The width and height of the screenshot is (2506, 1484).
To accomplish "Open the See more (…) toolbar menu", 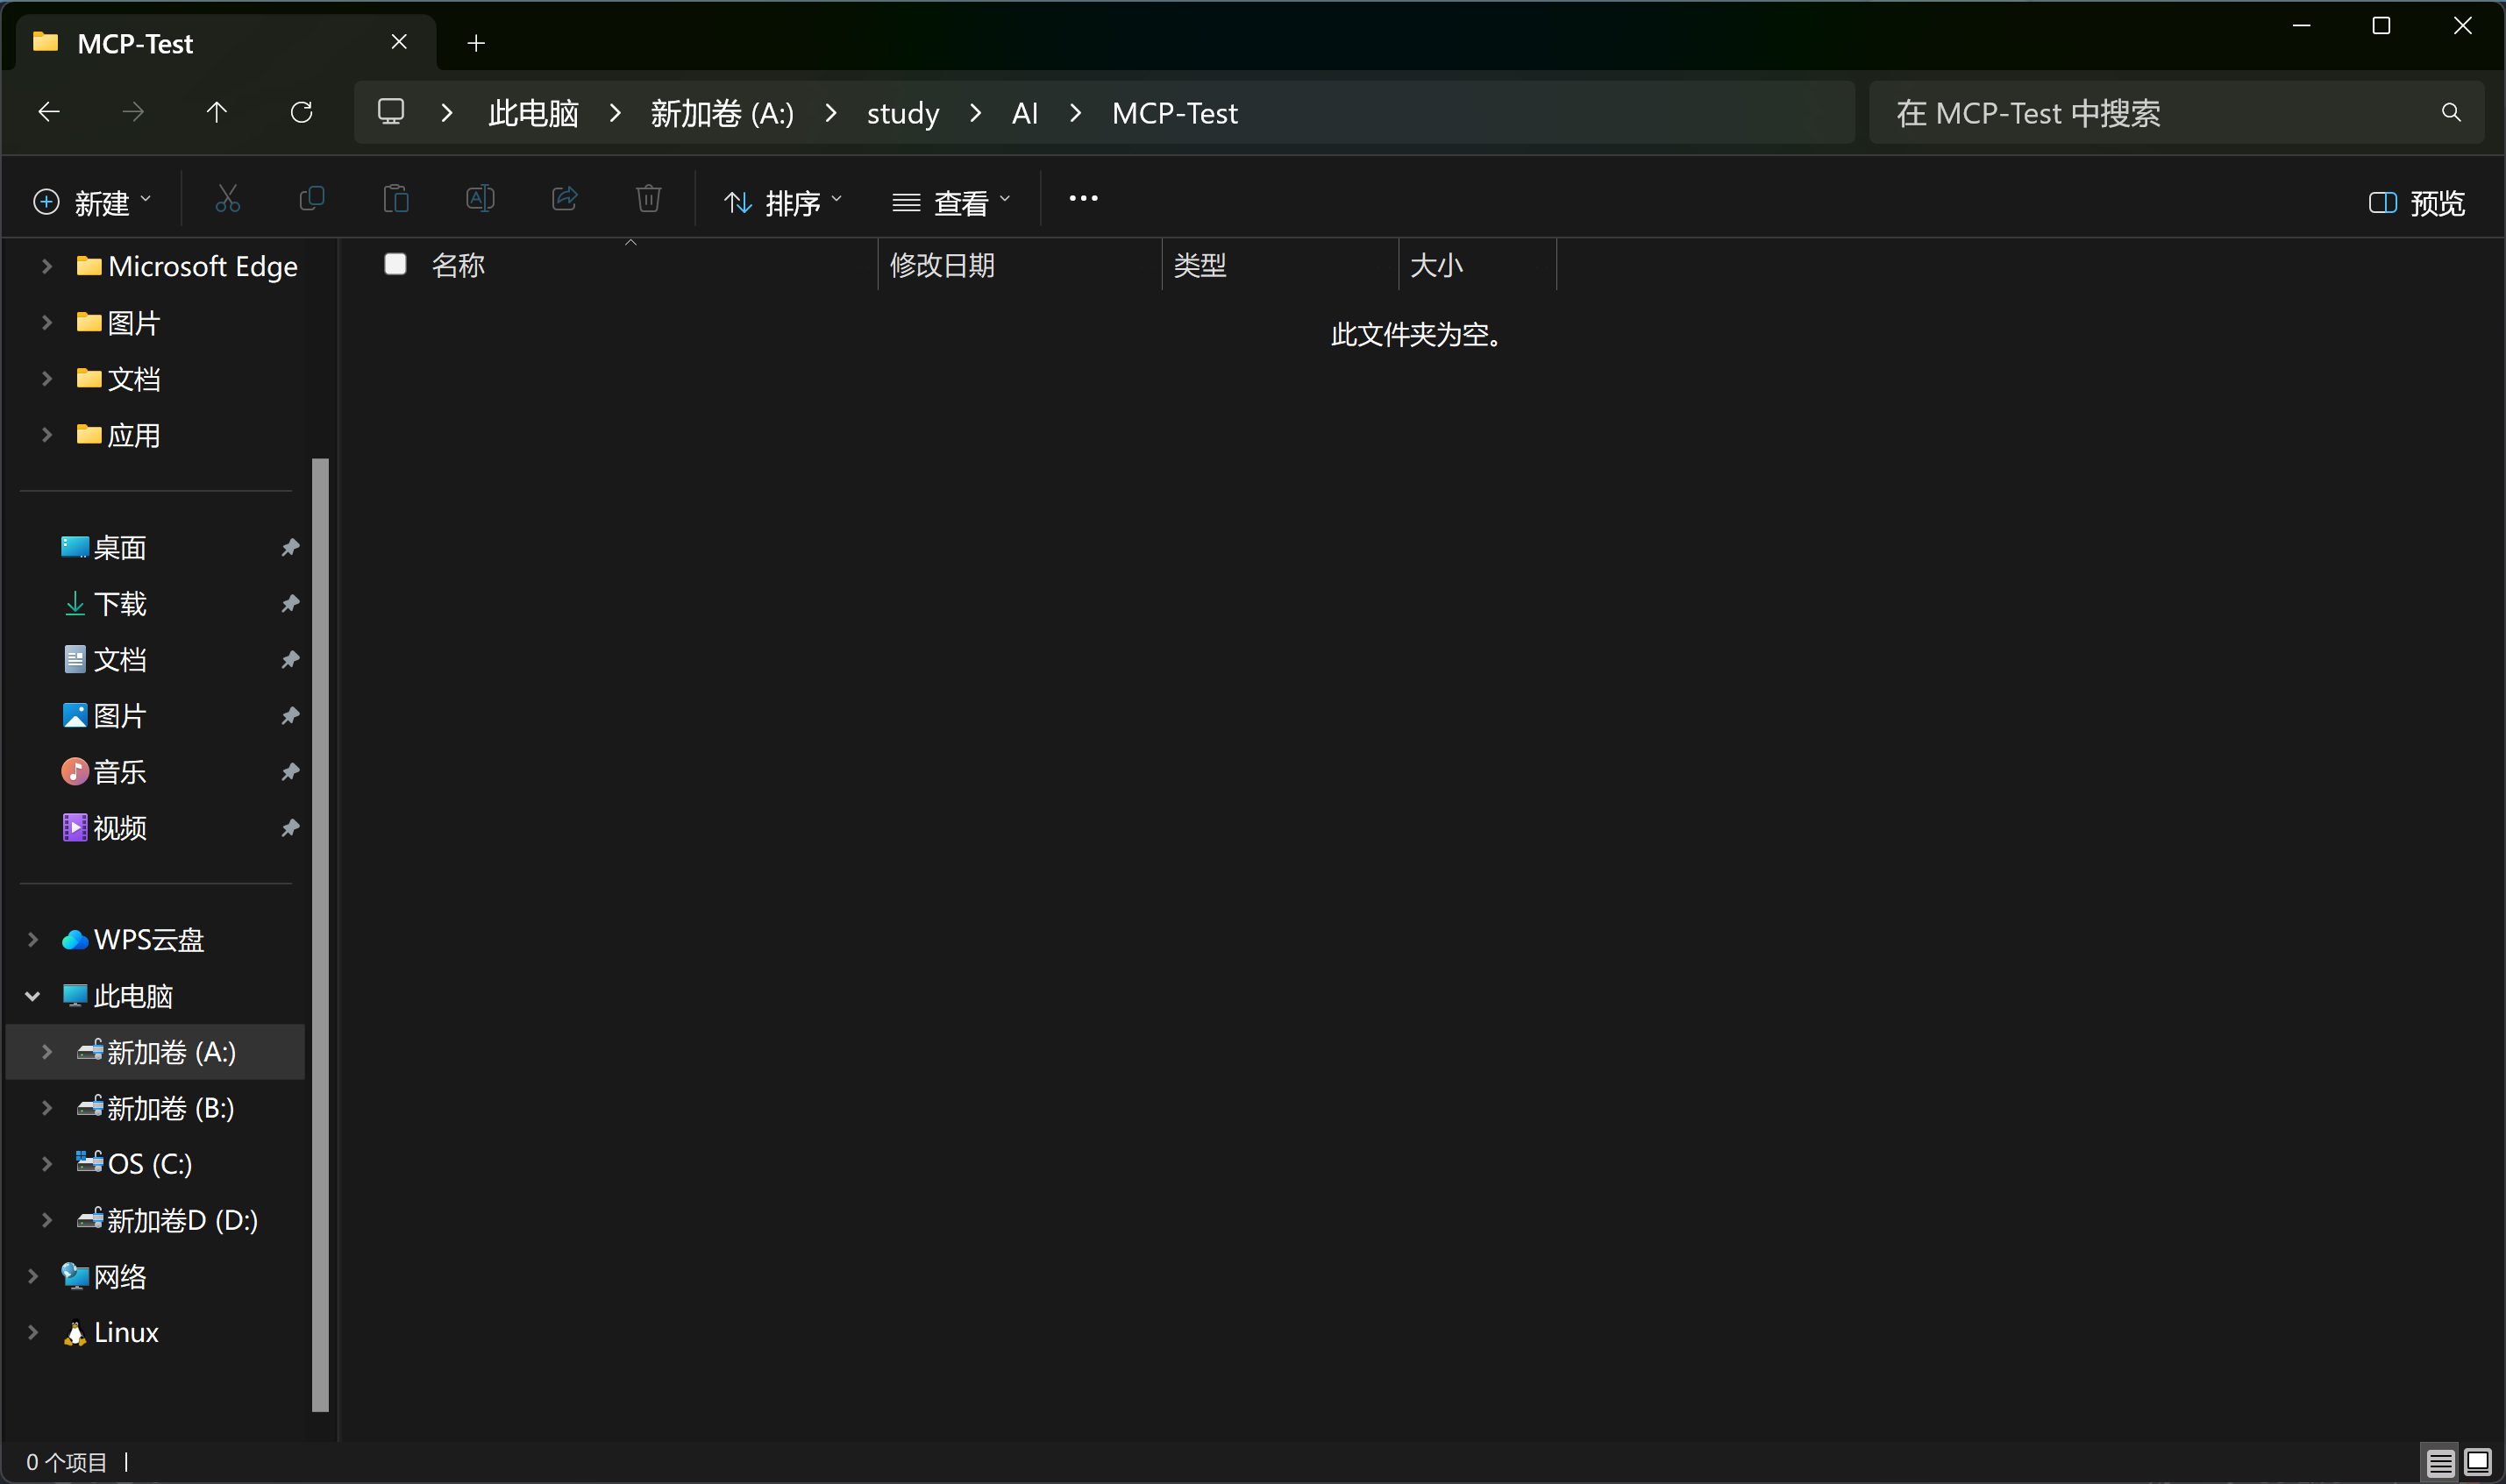I will [1083, 199].
